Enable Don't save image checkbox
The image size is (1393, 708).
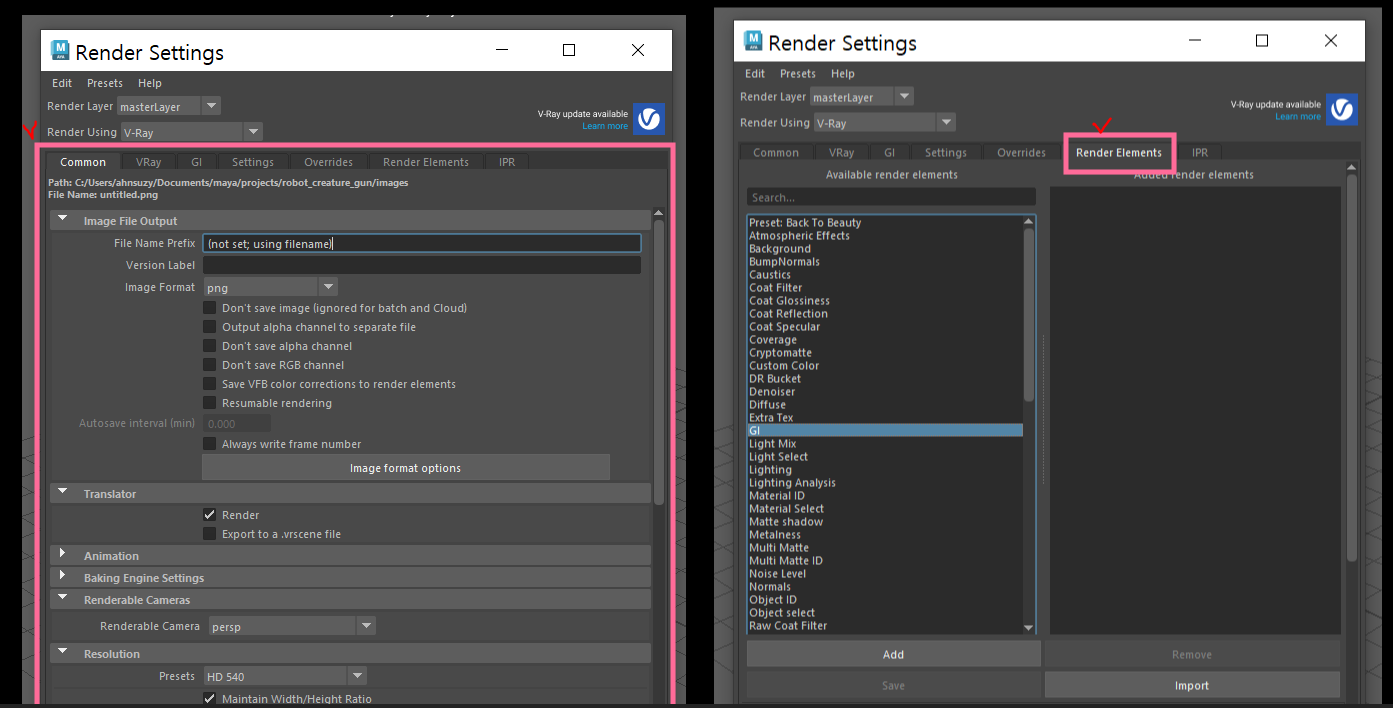pyautogui.click(x=210, y=308)
